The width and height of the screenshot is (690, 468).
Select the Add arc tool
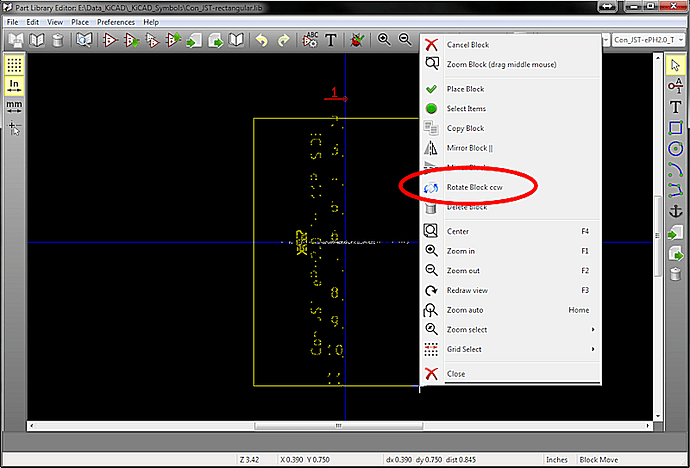pyautogui.click(x=675, y=169)
